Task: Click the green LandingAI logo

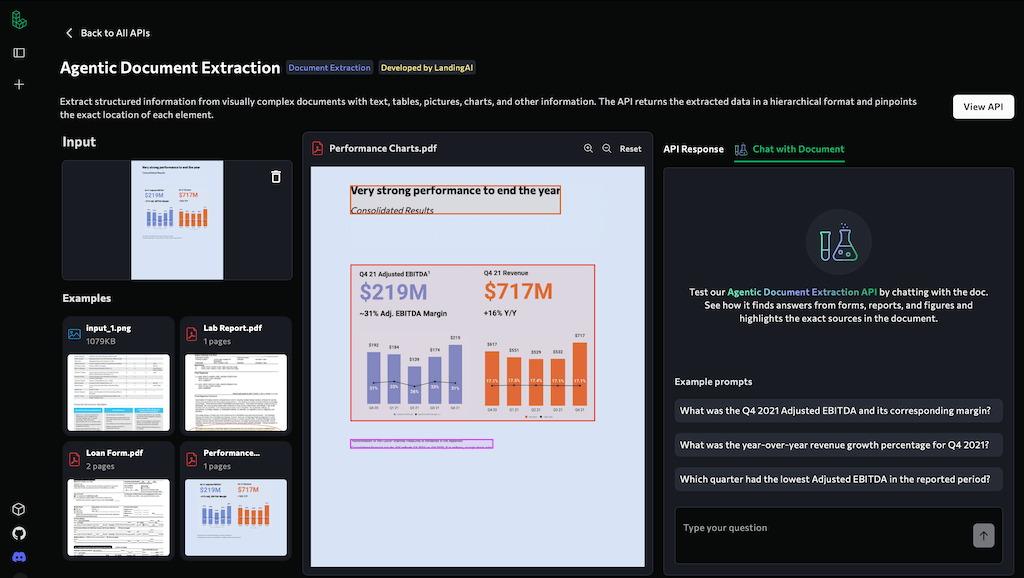Action: pyautogui.click(x=19, y=19)
